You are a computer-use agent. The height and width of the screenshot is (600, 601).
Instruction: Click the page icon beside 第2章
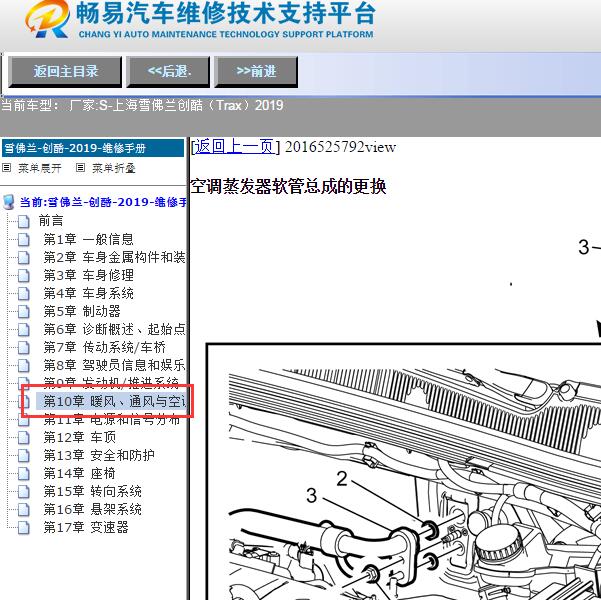click(x=24, y=258)
